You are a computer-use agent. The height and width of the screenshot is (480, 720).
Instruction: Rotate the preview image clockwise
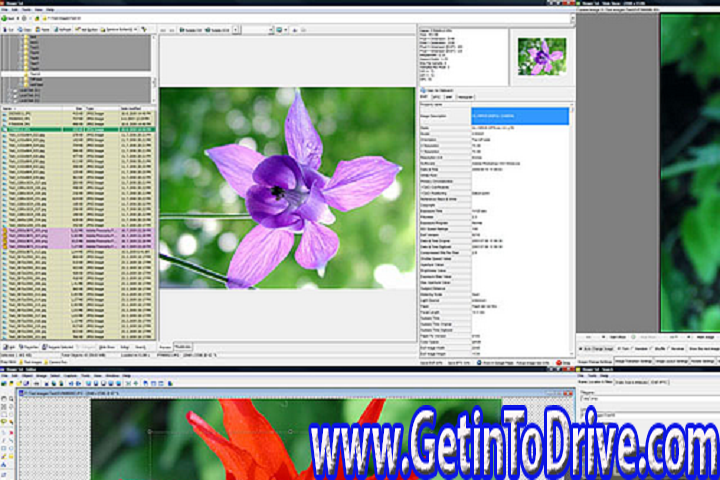coord(218,30)
